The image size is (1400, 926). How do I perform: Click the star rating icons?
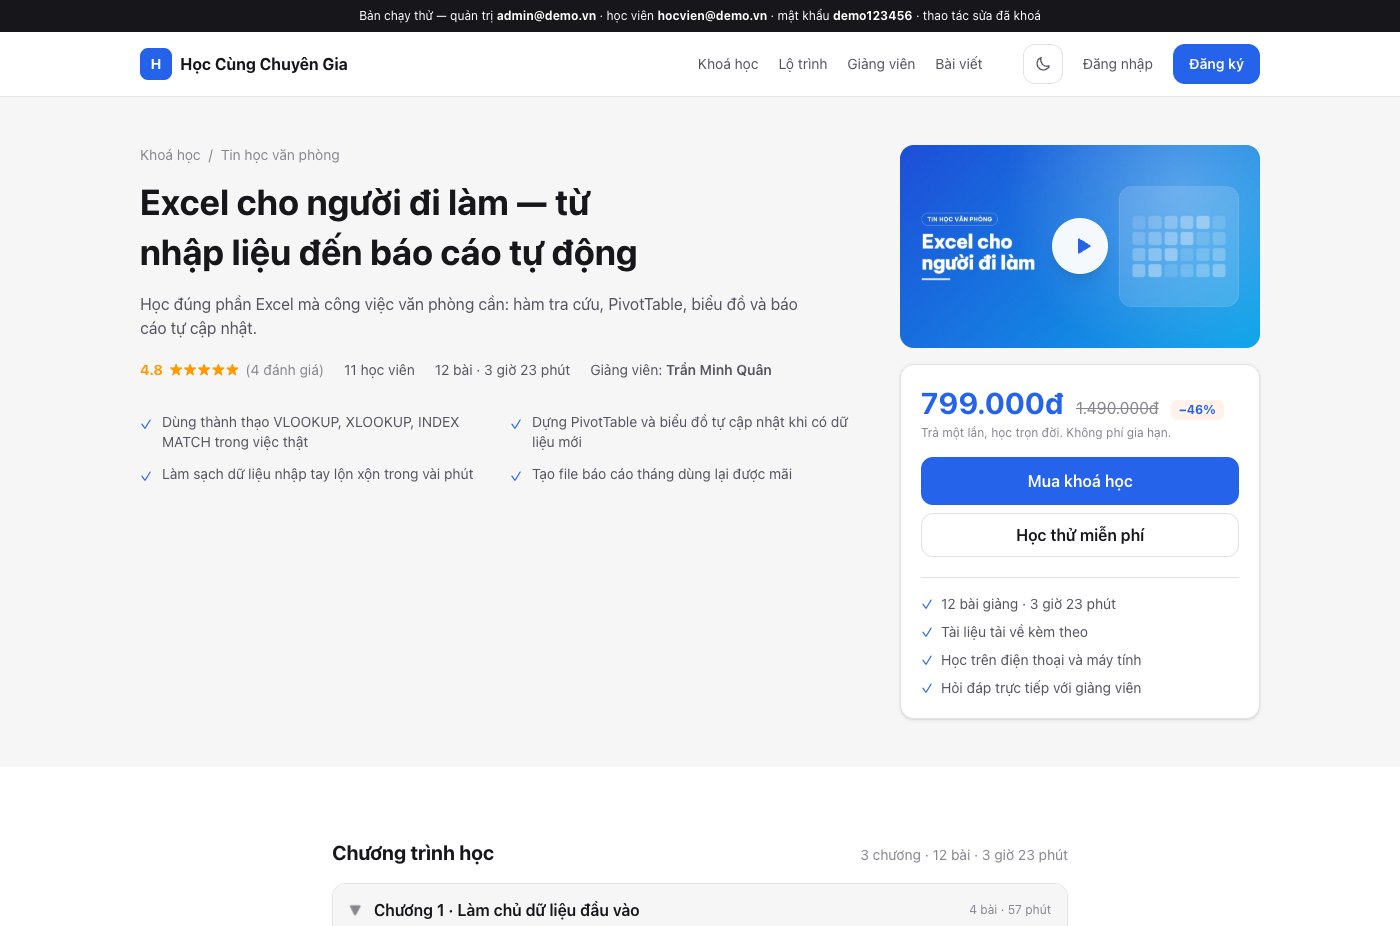click(204, 370)
